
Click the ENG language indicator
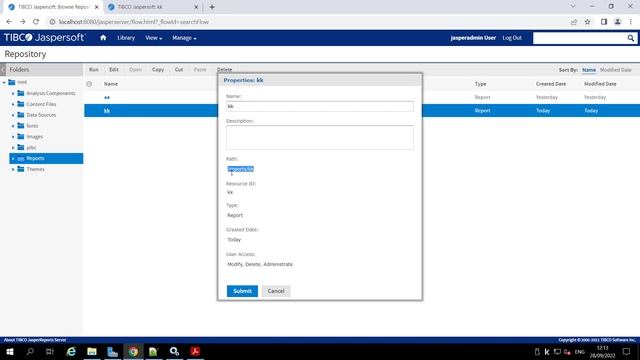click(x=580, y=351)
